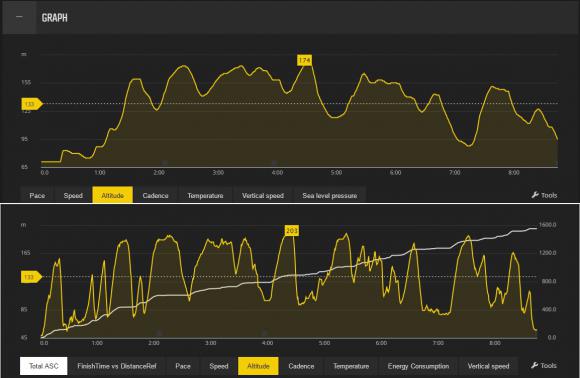This screenshot has height=378, width=580.
Task: Select the Vertical speed tab in the lower graph
Action: click(488, 366)
